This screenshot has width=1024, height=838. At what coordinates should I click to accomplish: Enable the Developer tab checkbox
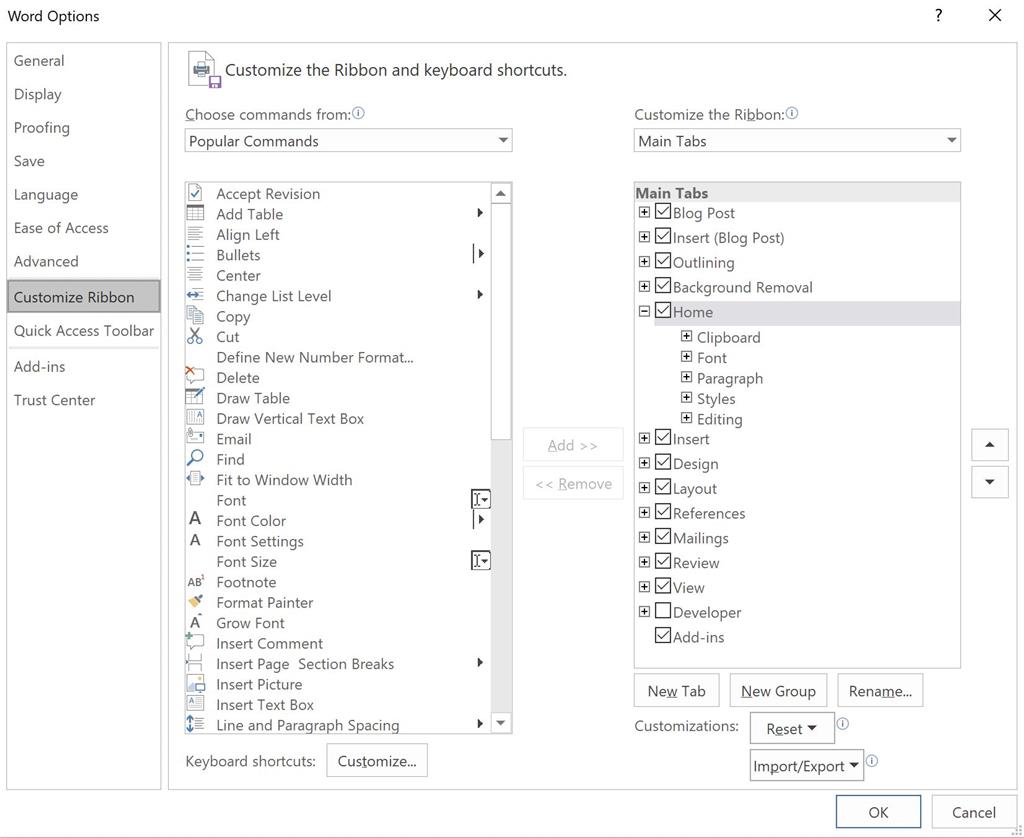[x=663, y=611]
